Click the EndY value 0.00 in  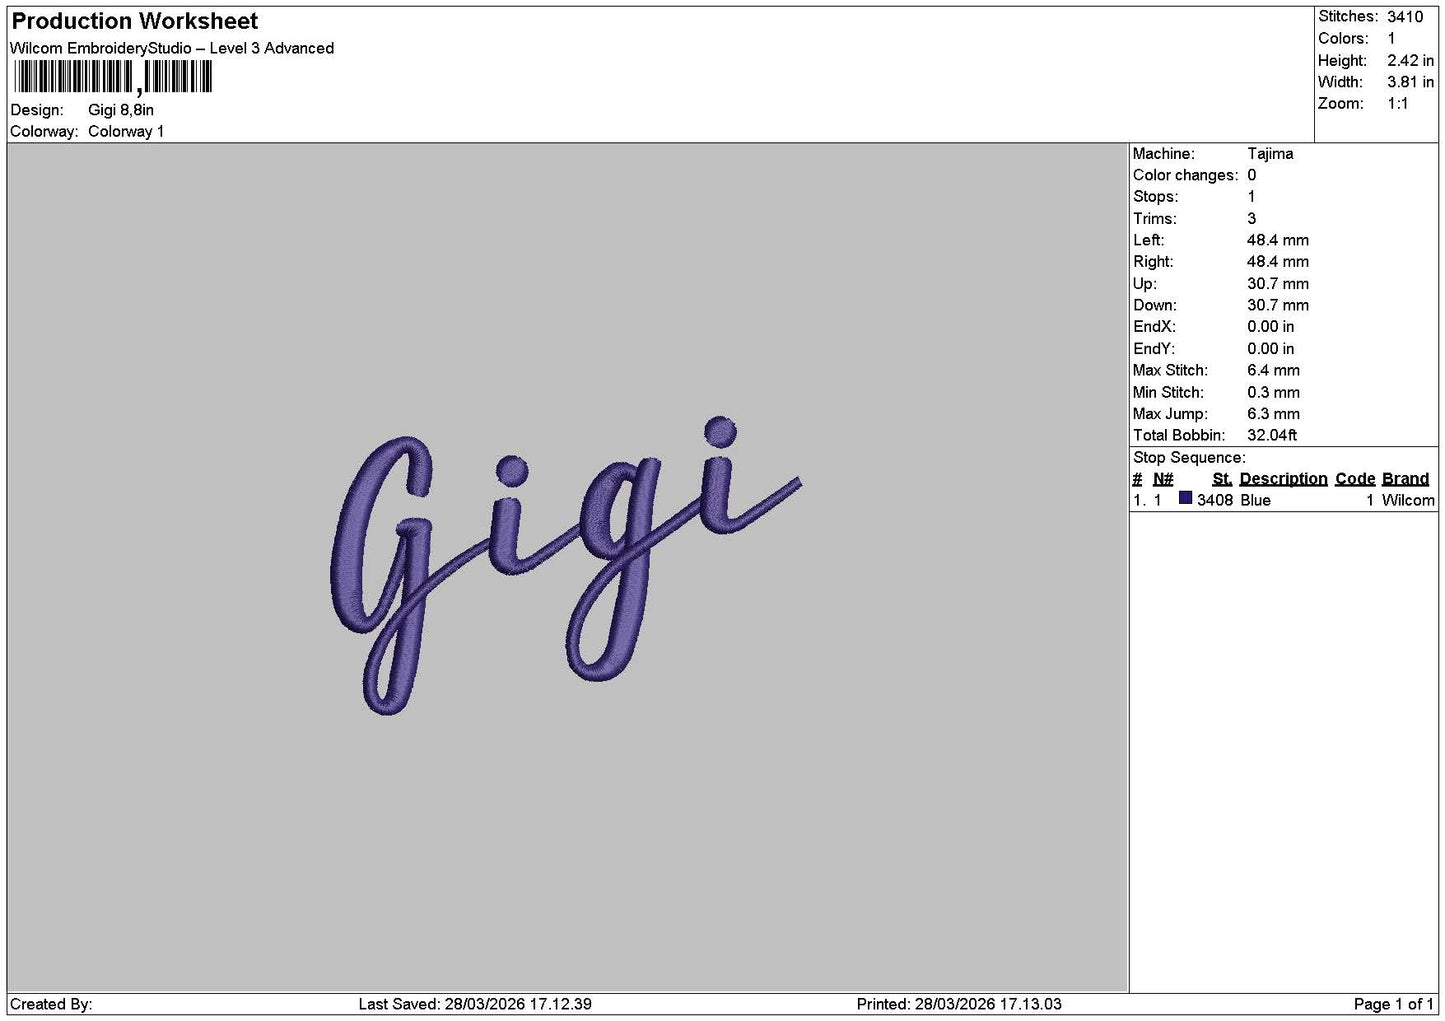click(x=1271, y=349)
